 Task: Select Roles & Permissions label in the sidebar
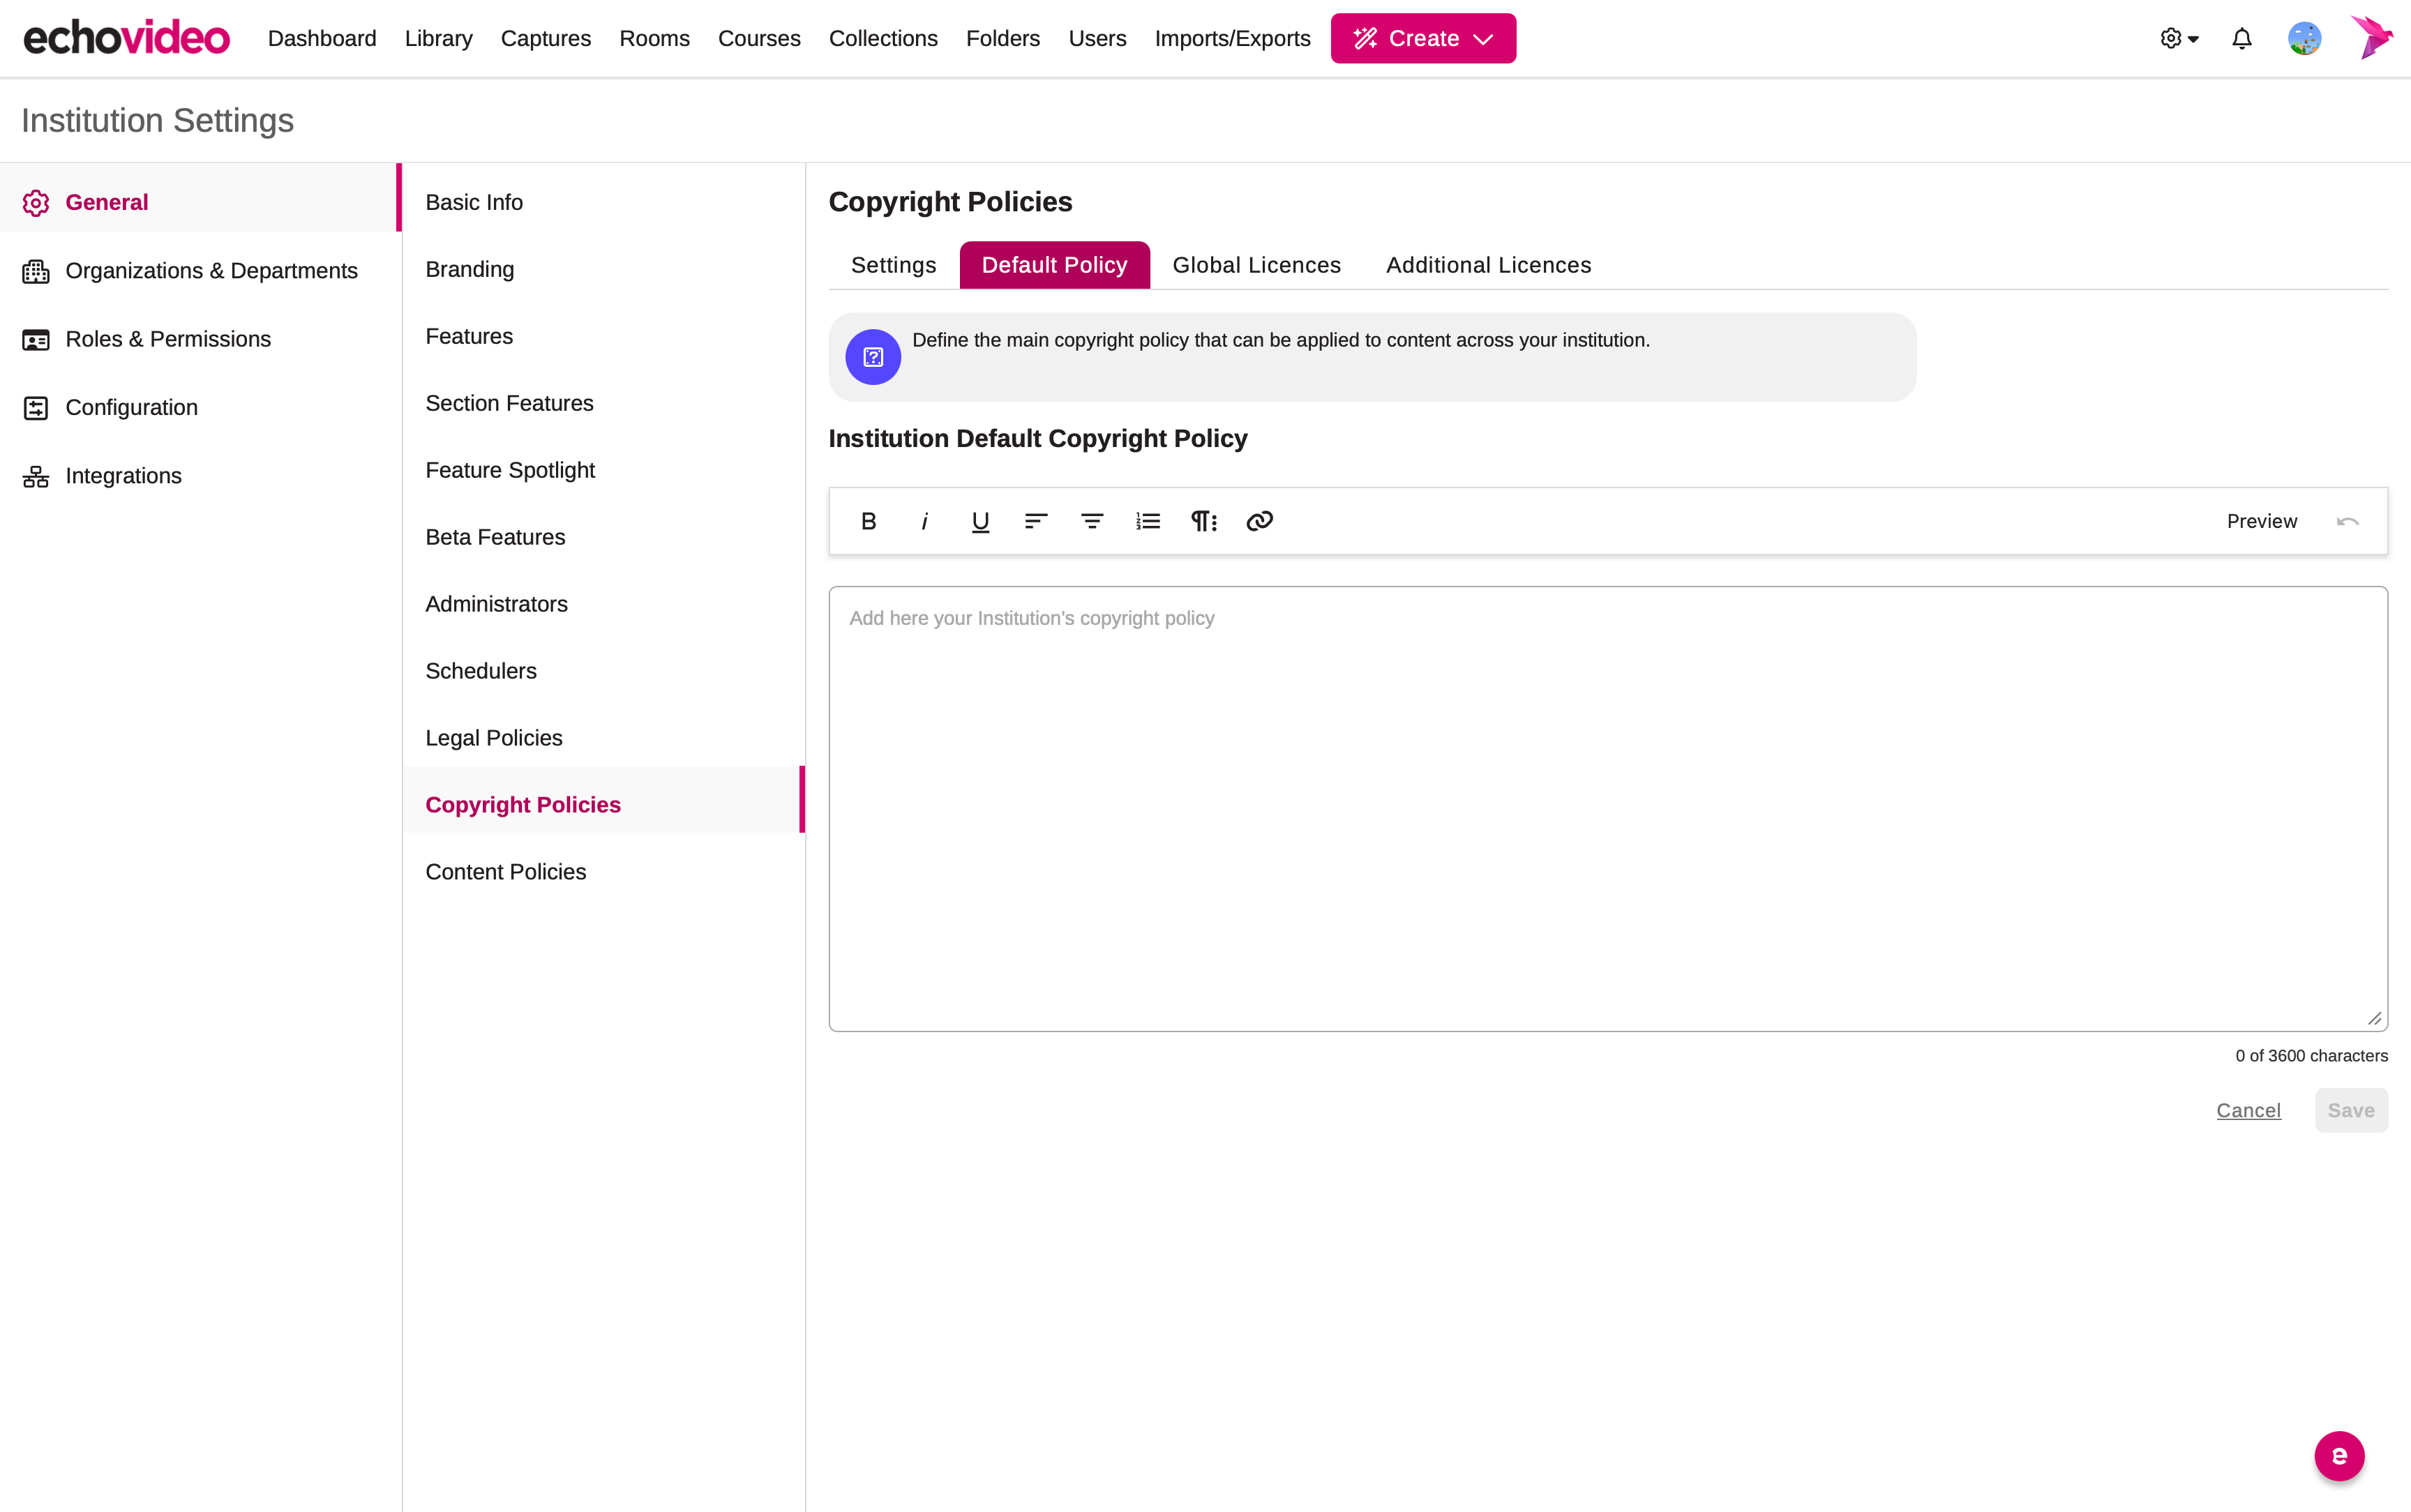[168, 339]
